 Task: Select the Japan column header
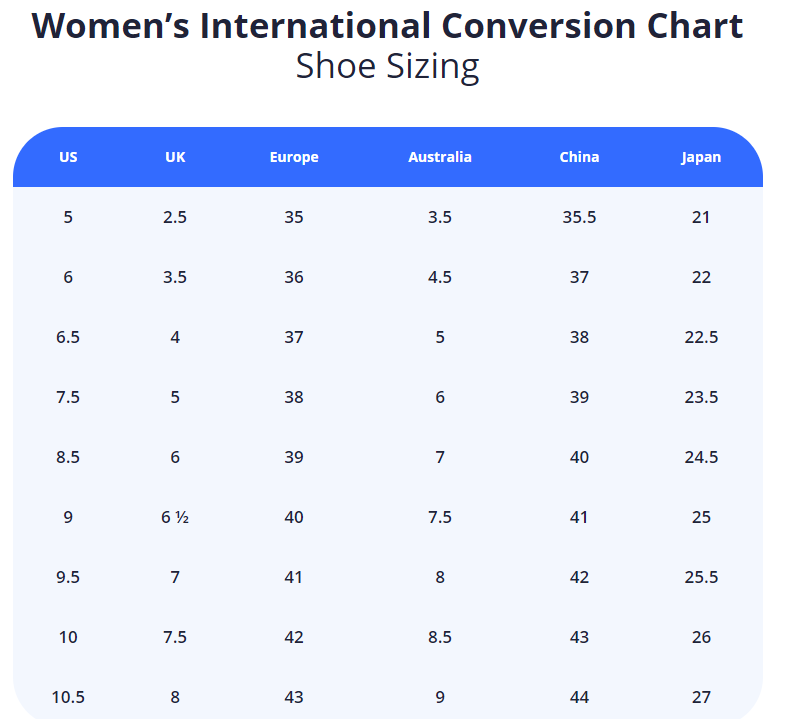pyautogui.click(x=701, y=157)
